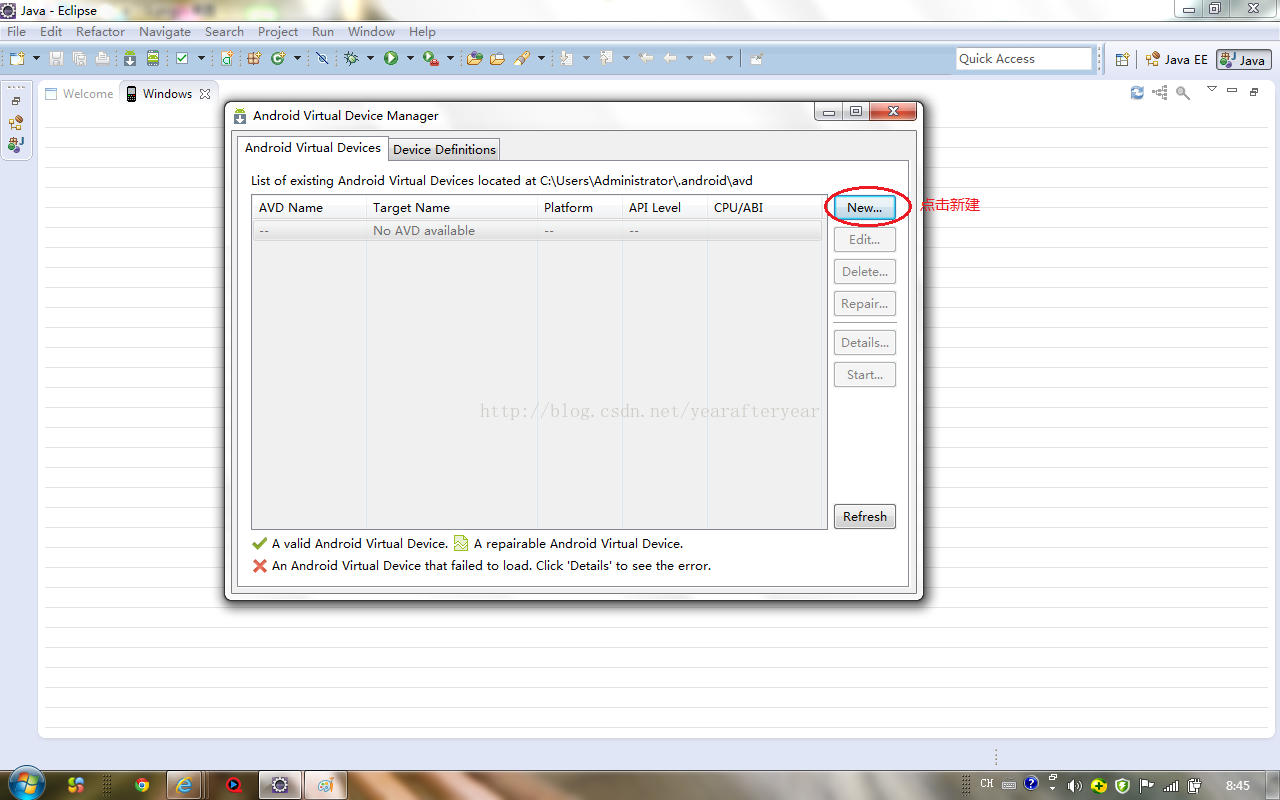Expand the Lint check dropdown arrow
Viewport: 1280px width, 800px height.
pyautogui.click(x=201, y=59)
